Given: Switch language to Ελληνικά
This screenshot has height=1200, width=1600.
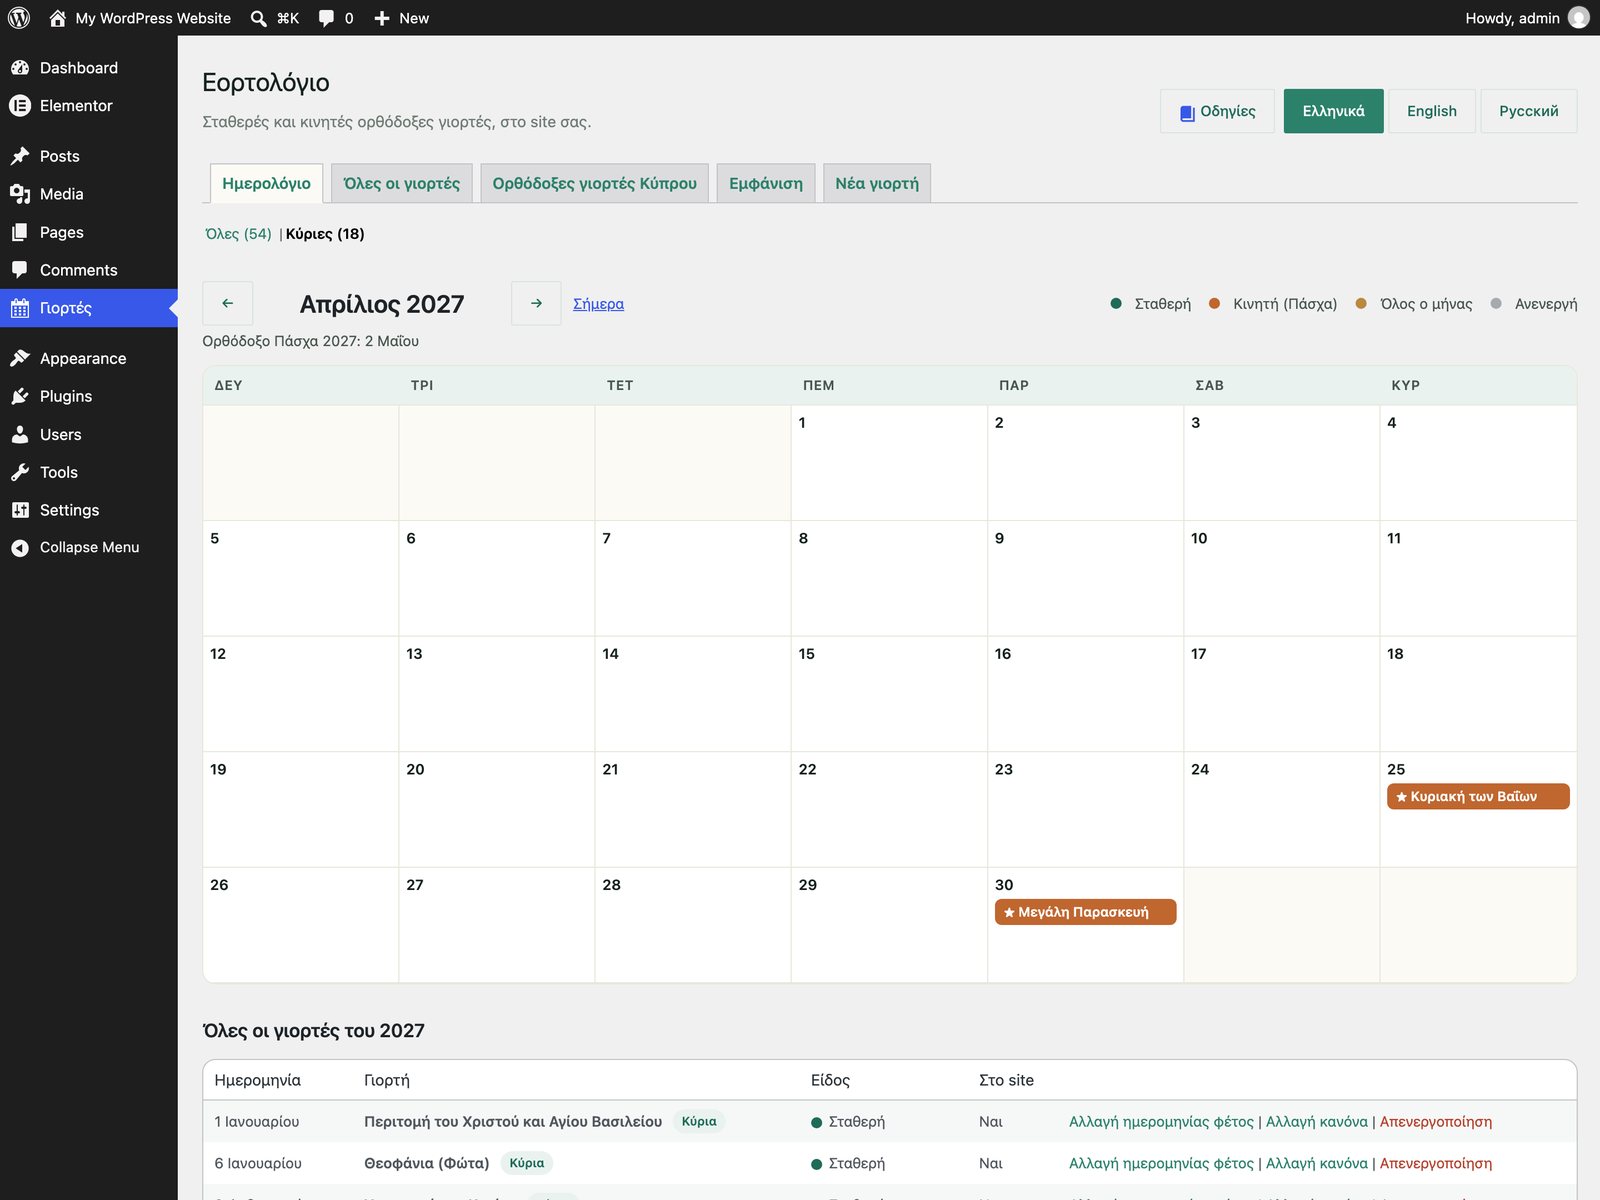Looking at the screenshot, I should click(1333, 111).
